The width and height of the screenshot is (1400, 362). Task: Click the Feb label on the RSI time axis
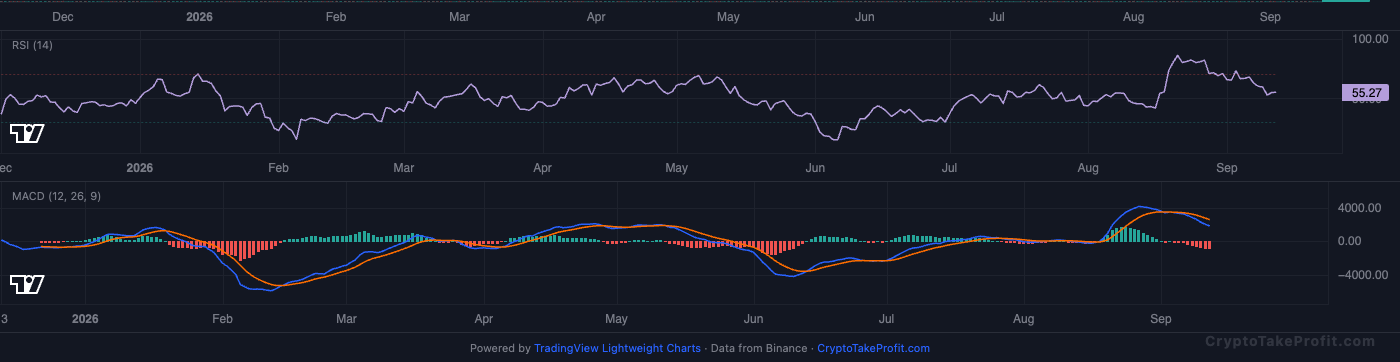coord(278,168)
